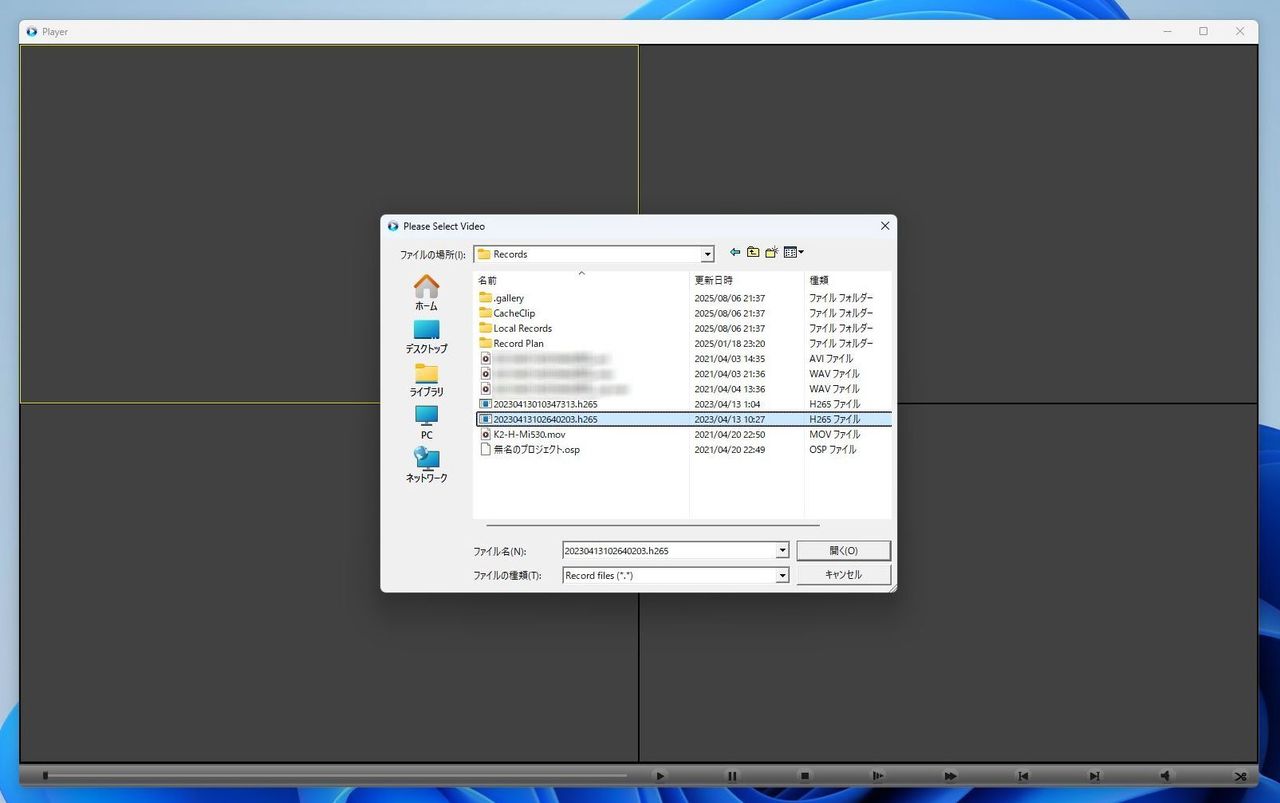
Task: Go back using the green arrow icon
Action: coord(735,253)
